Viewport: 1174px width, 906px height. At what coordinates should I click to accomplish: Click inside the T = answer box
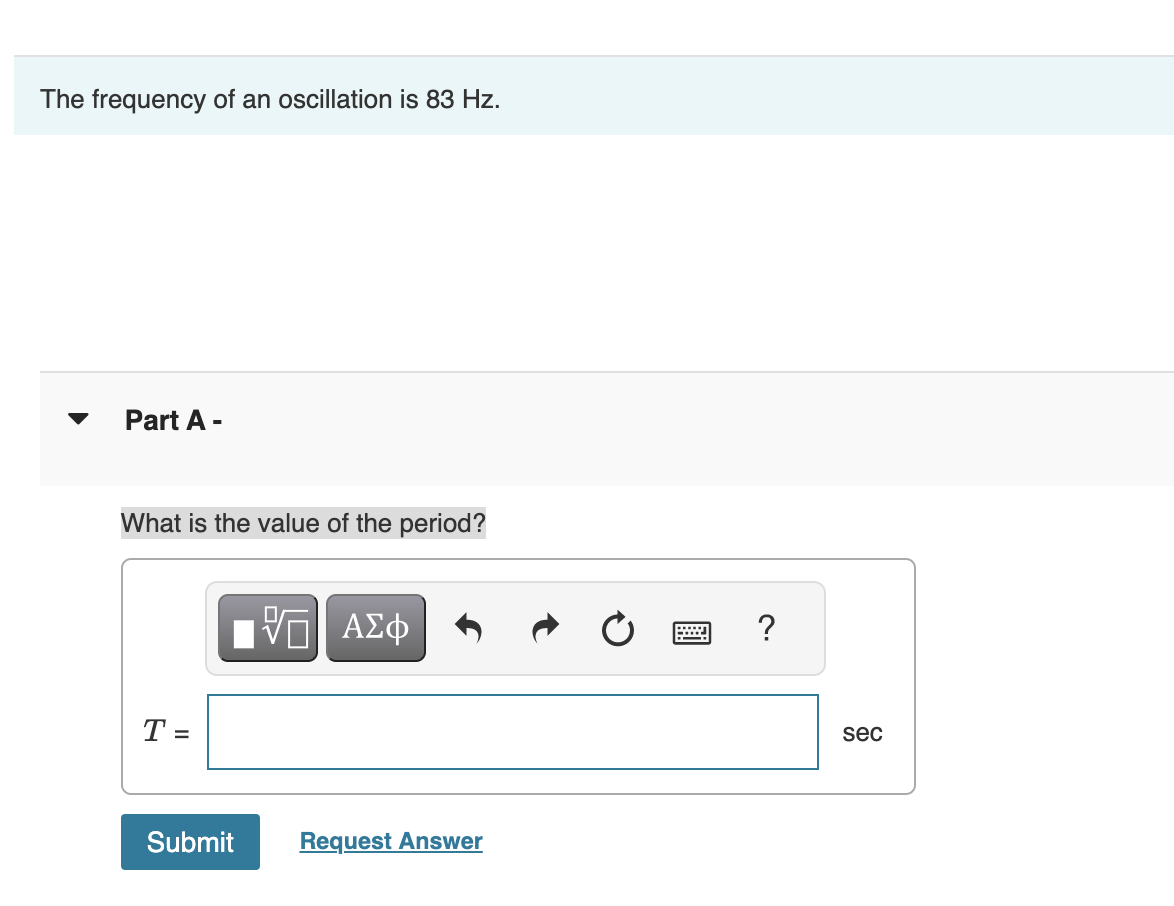pyautogui.click(x=511, y=731)
